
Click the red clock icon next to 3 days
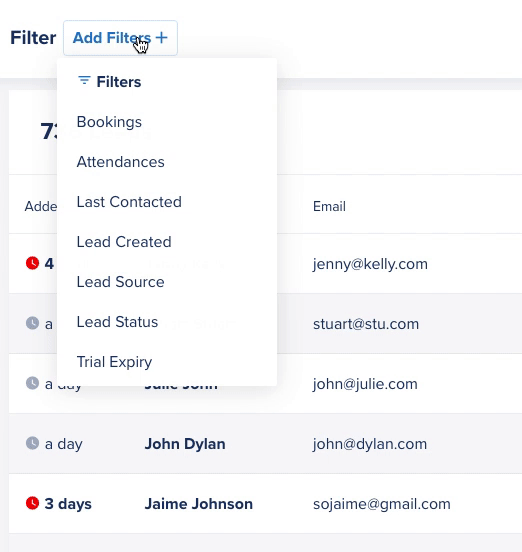tap(32, 503)
